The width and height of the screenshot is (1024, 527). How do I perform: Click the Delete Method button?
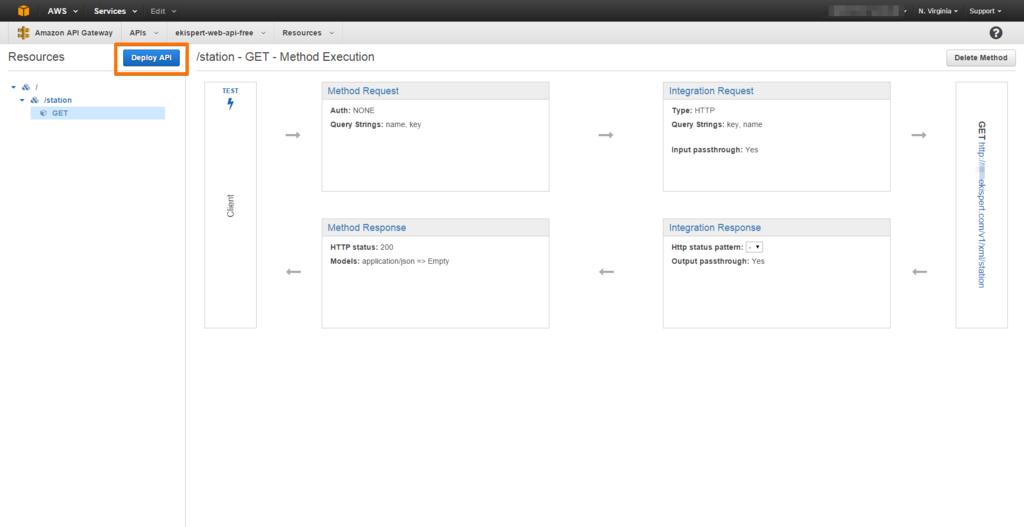(x=981, y=57)
